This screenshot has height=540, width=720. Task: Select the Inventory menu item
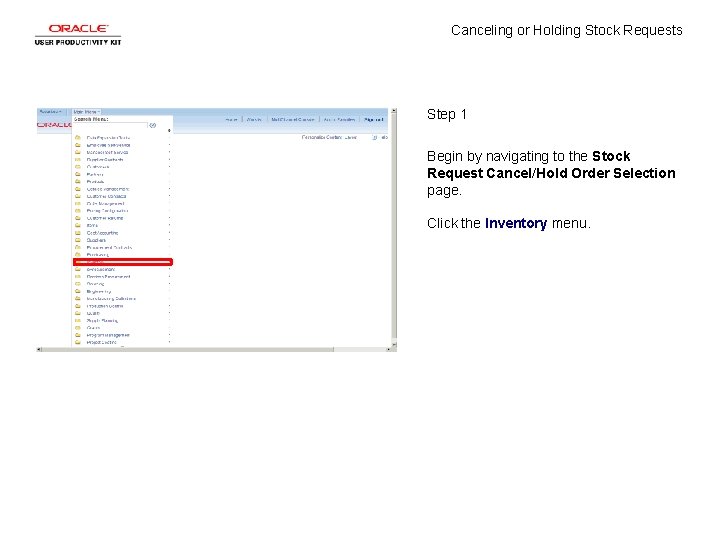click(x=123, y=262)
